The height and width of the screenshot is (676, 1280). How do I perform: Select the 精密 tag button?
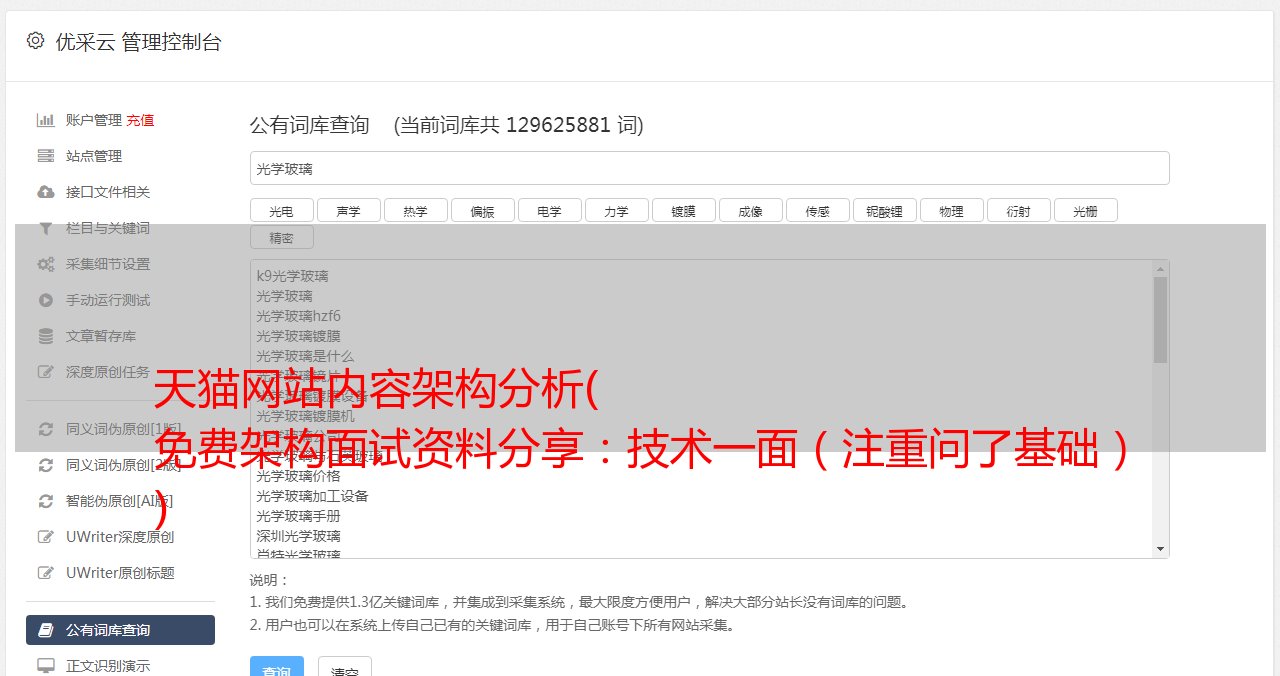(281, 237)
